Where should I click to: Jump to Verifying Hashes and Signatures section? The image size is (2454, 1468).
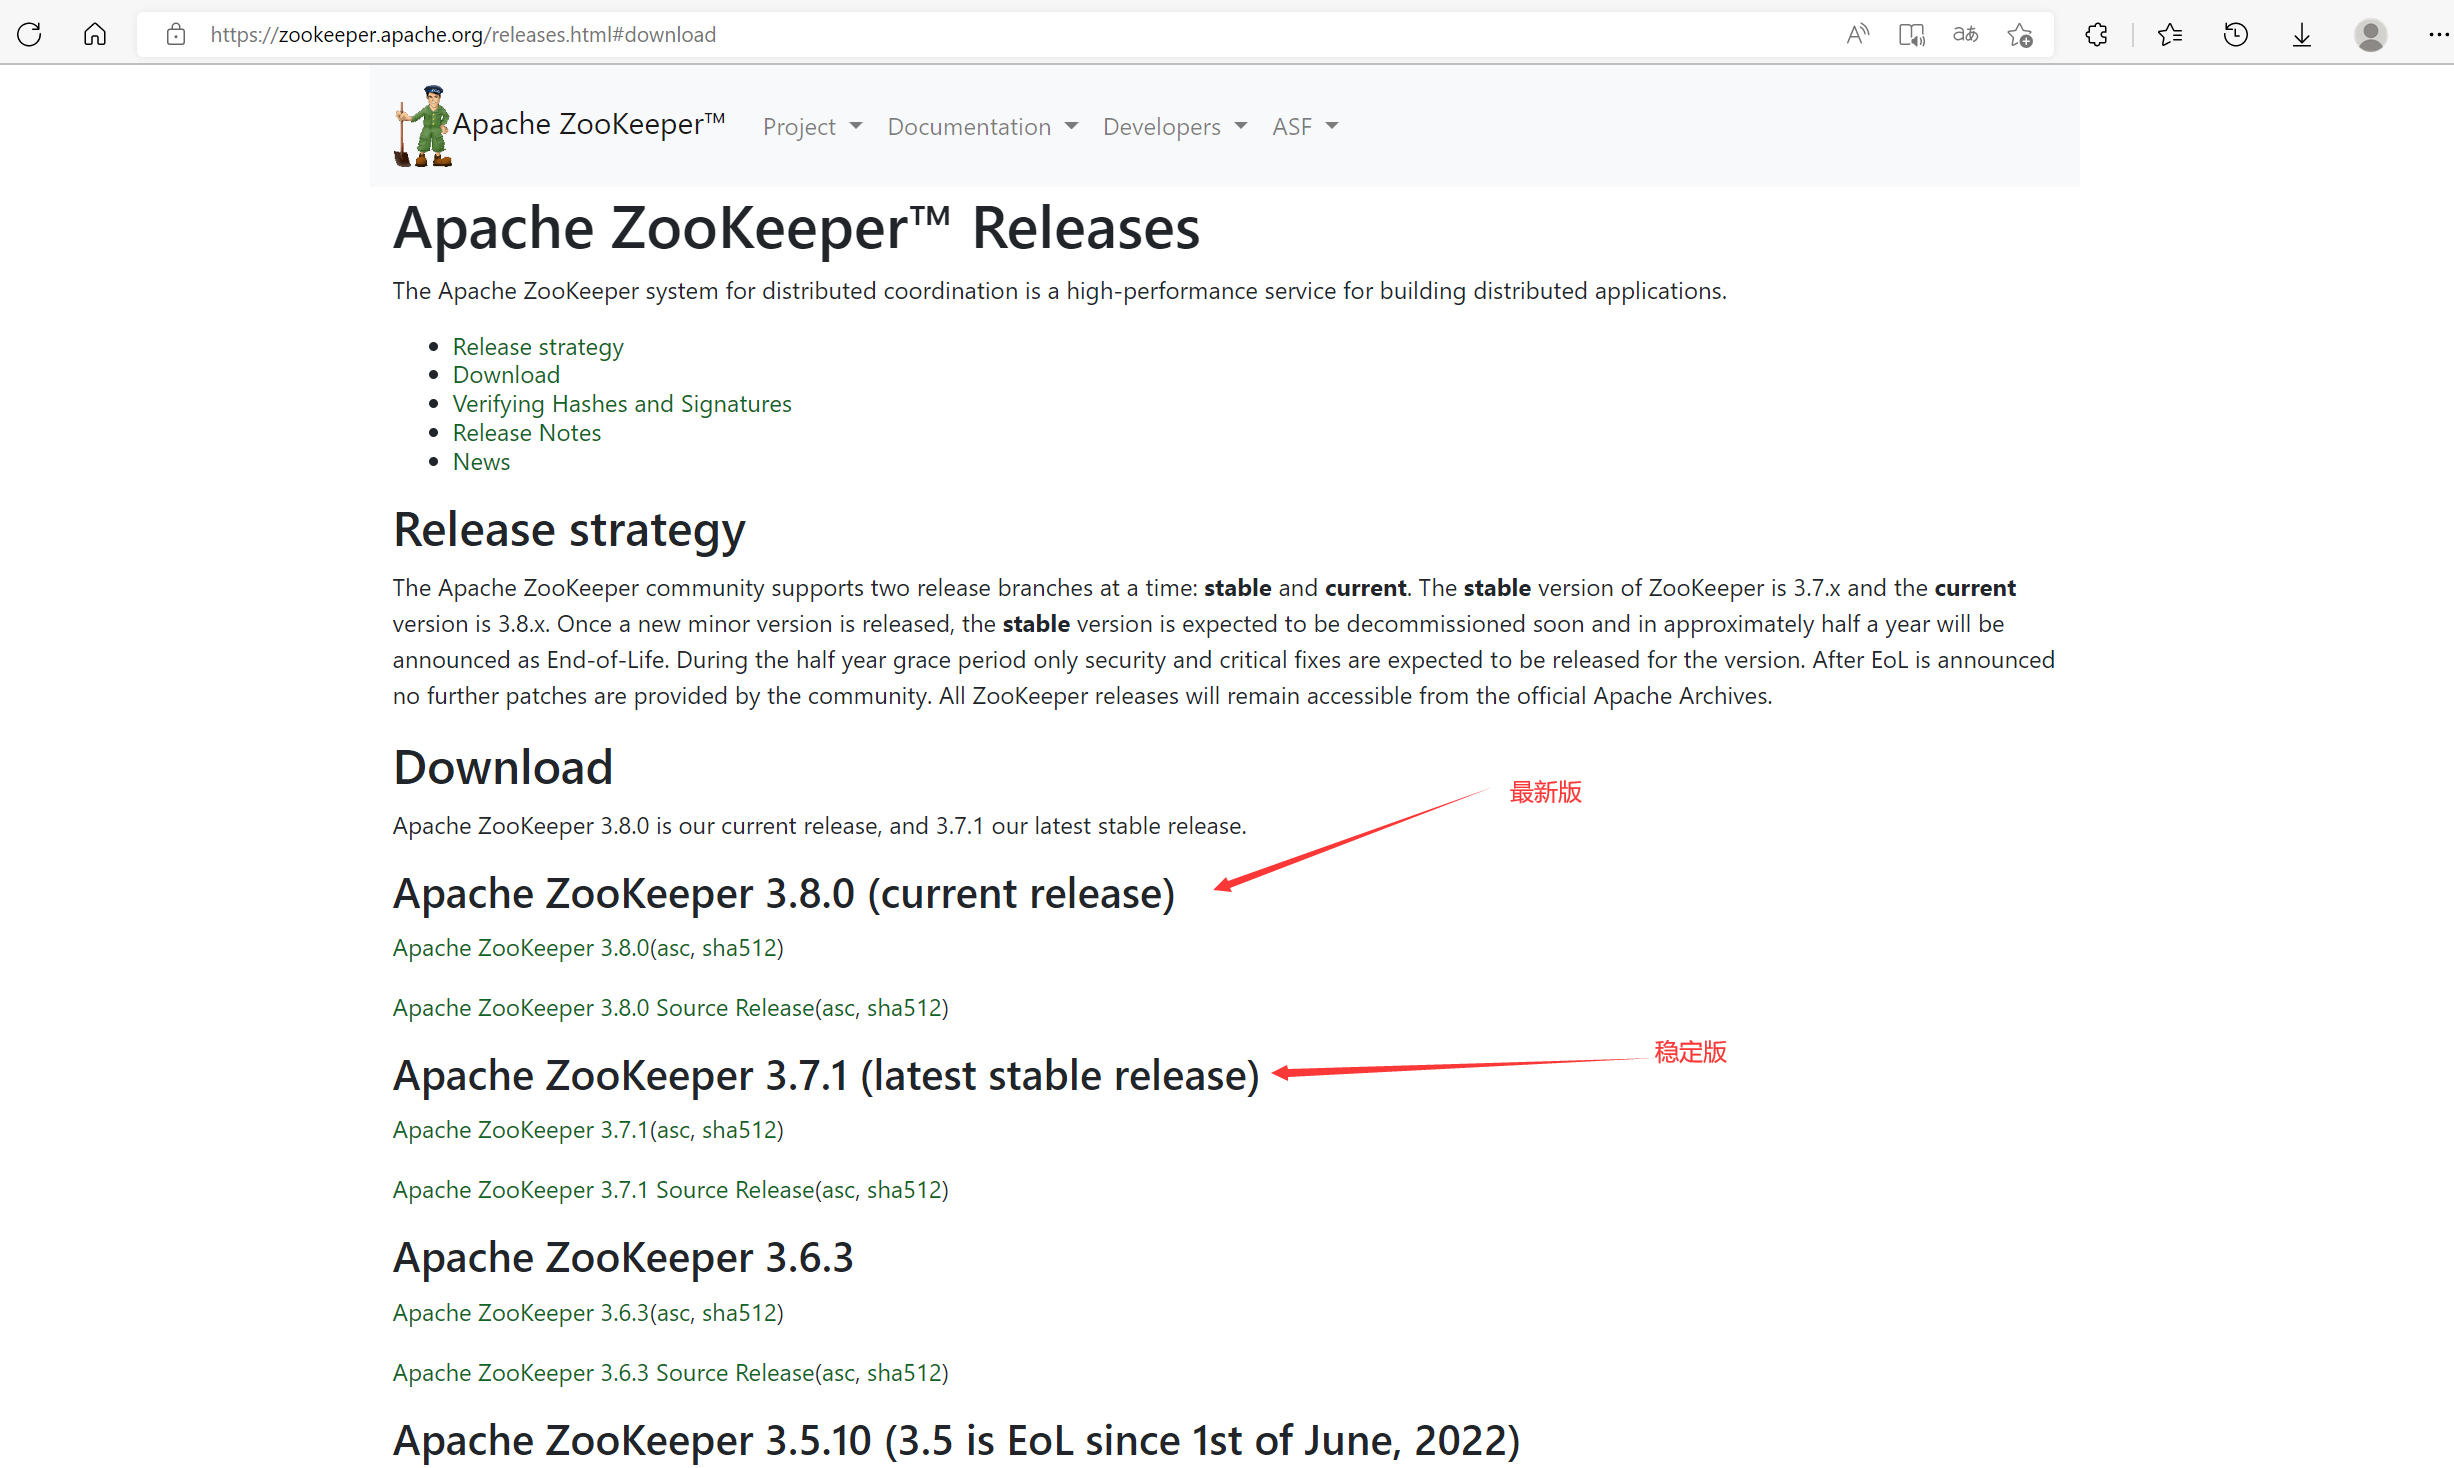(x=621, y=404)
